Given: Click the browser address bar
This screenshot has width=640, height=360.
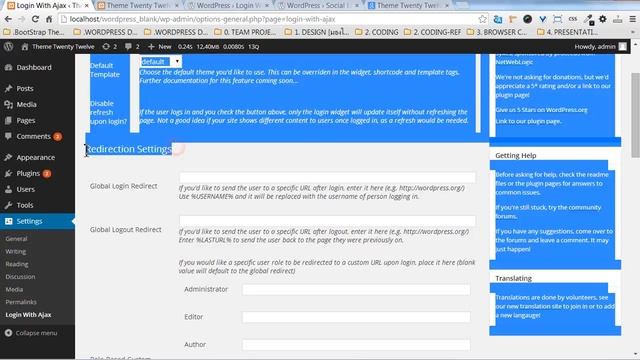Looking at the screenshot, I should 269,19.
